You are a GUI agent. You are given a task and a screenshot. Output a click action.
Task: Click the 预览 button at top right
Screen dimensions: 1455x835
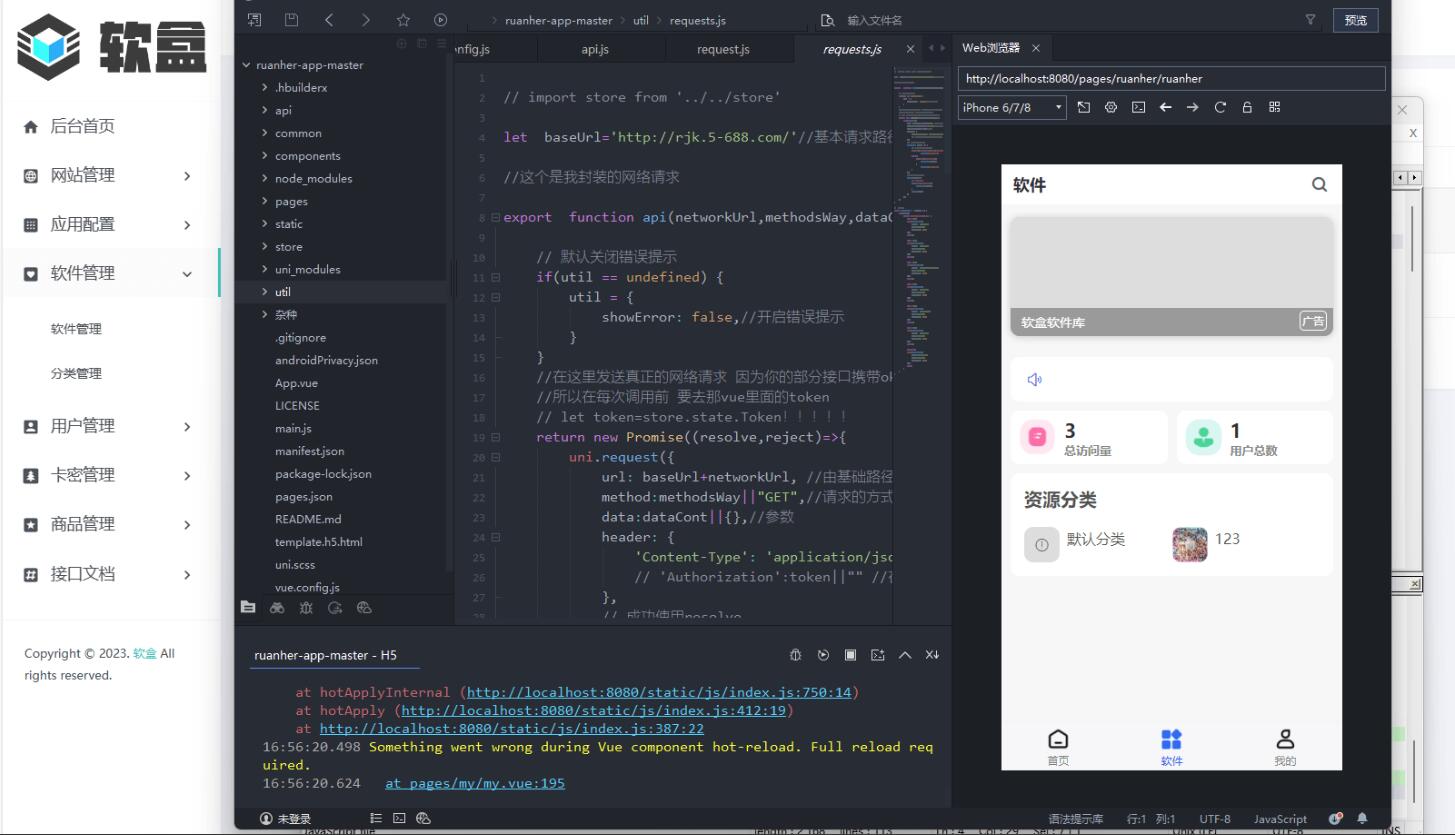[x=1355, y=20]
